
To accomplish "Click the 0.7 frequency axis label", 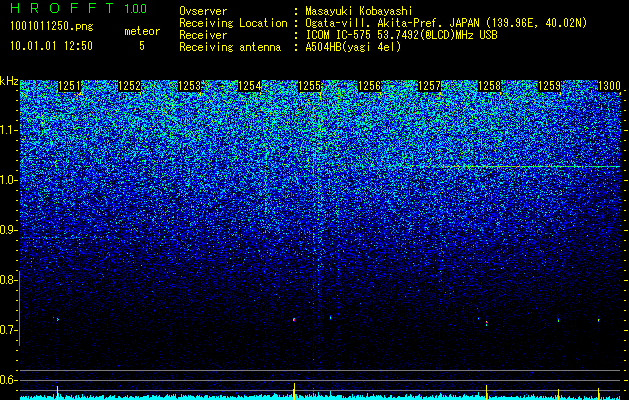I will pyautogui.click(x=8, y=330).
